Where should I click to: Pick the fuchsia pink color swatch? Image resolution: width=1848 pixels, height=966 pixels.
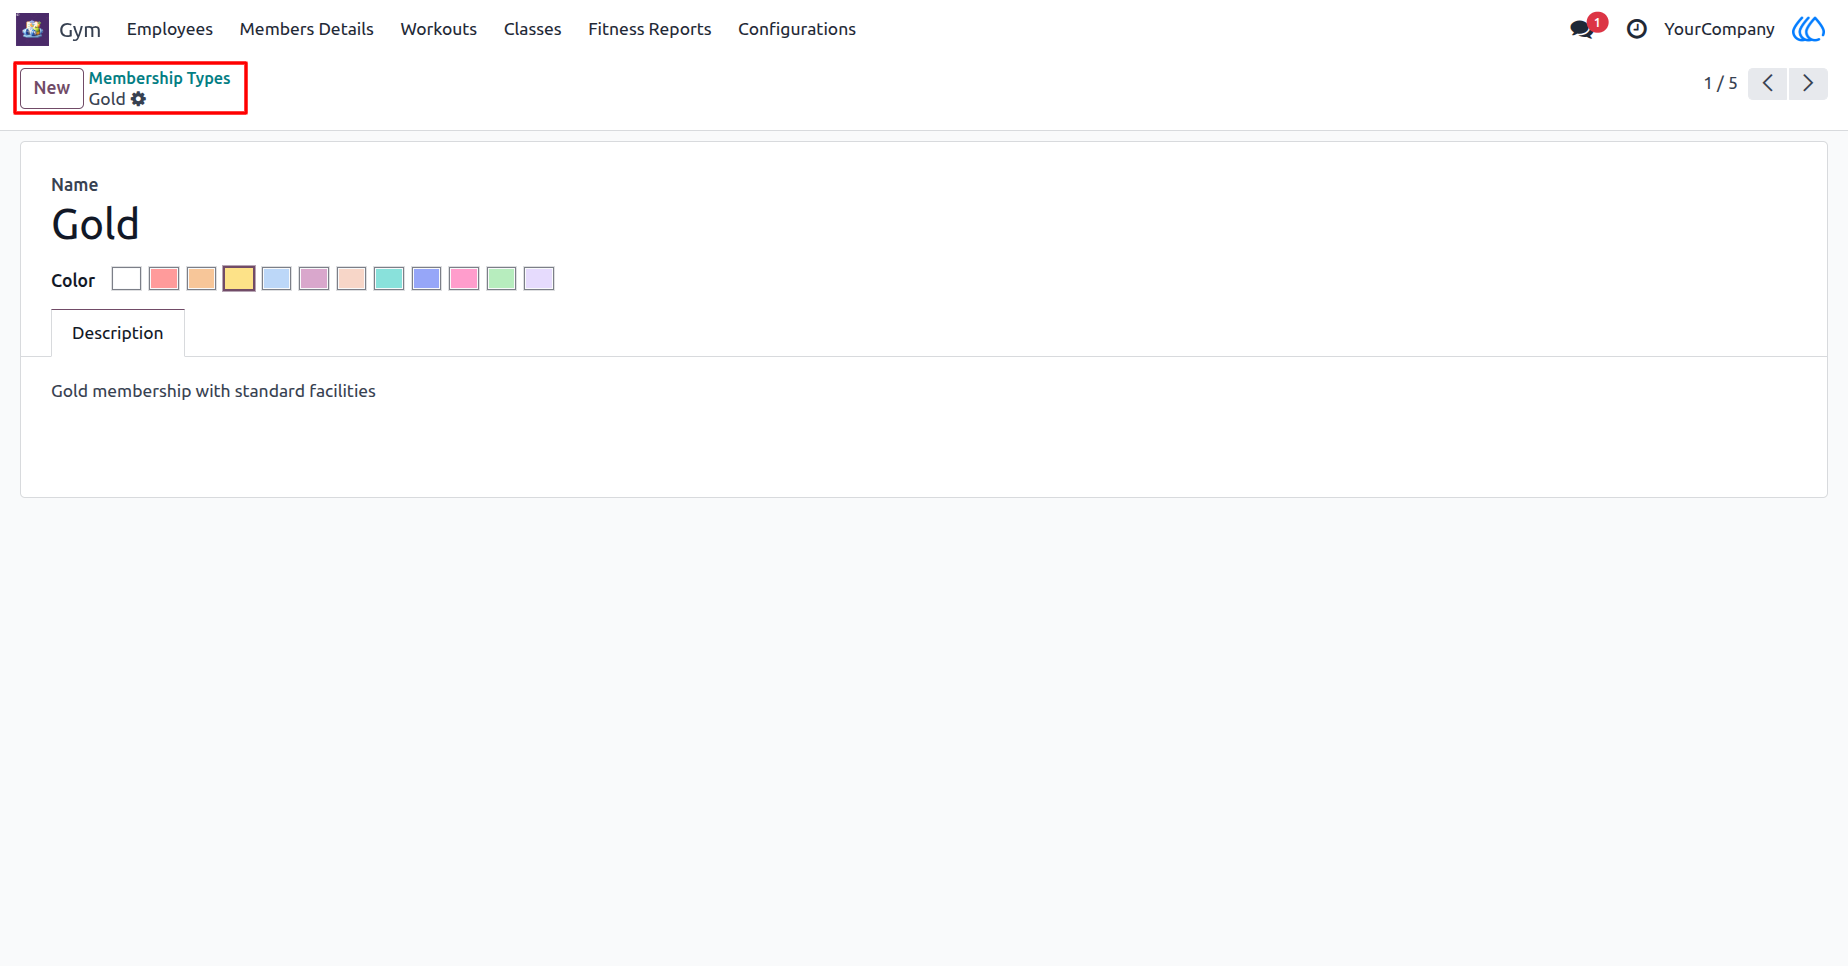click(464, 279)
